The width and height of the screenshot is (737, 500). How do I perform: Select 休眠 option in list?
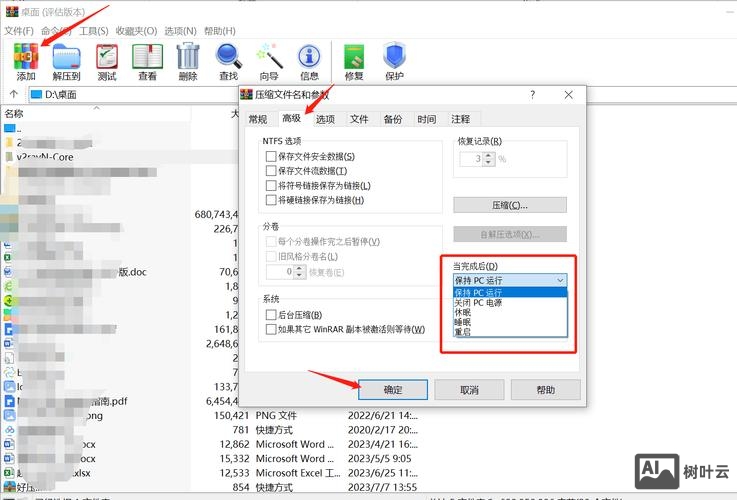(x=510, y=312)
